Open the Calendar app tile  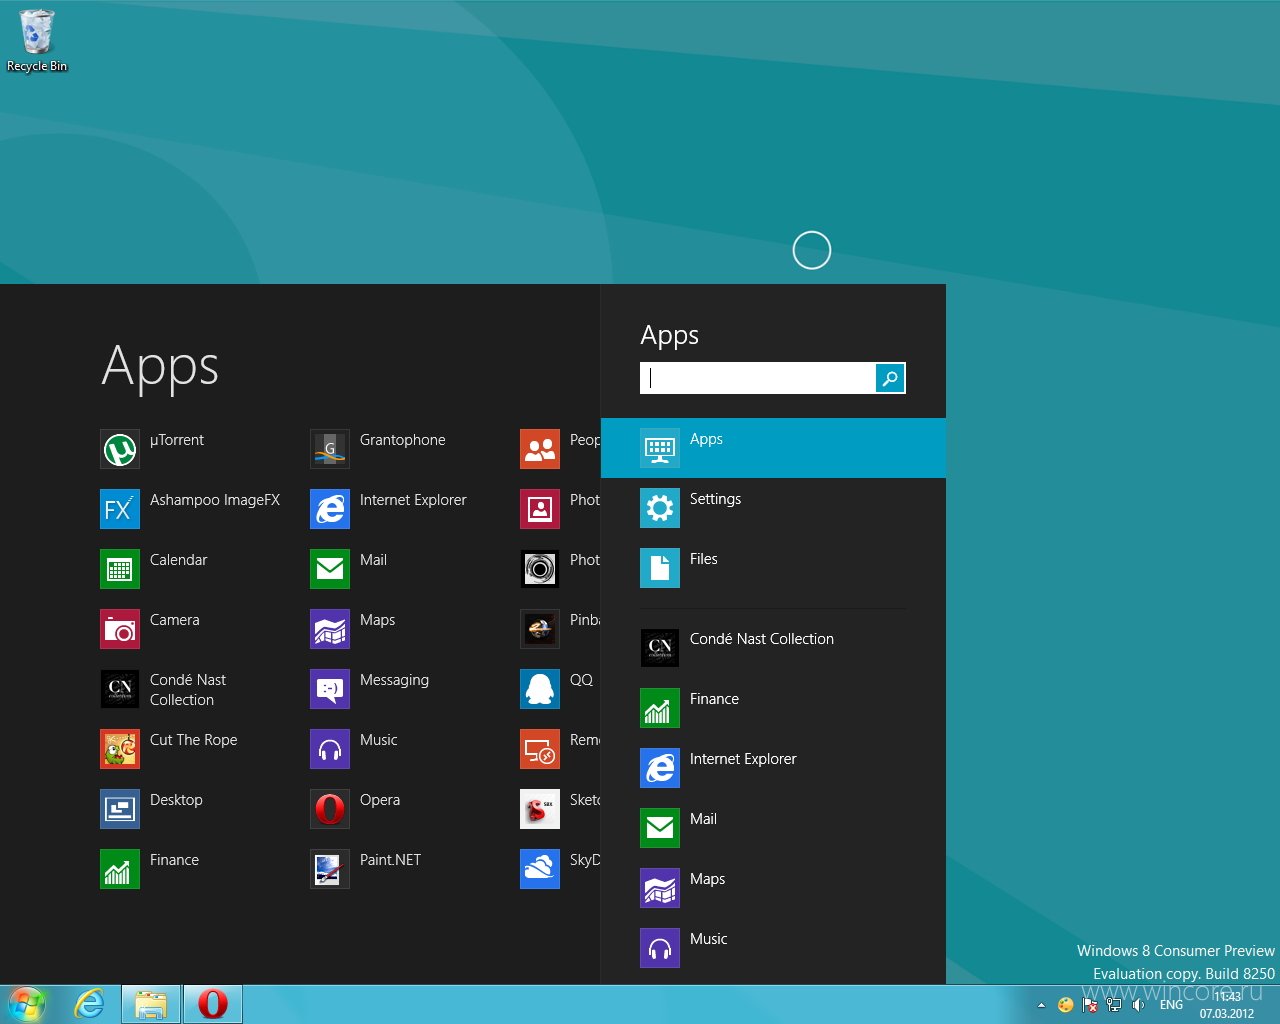[x=120, y=569]
